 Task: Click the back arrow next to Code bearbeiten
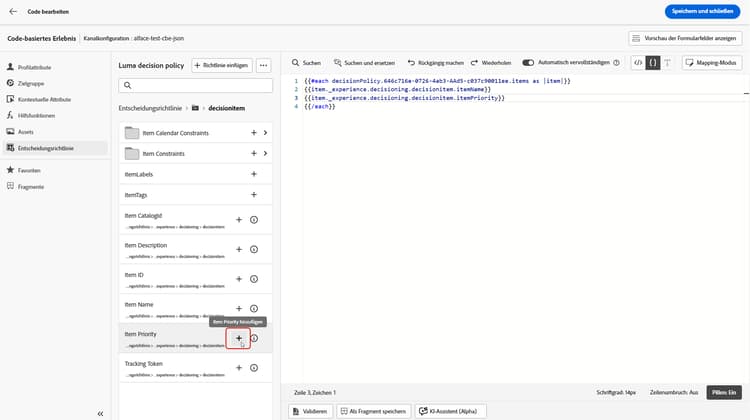pos(13,11)
